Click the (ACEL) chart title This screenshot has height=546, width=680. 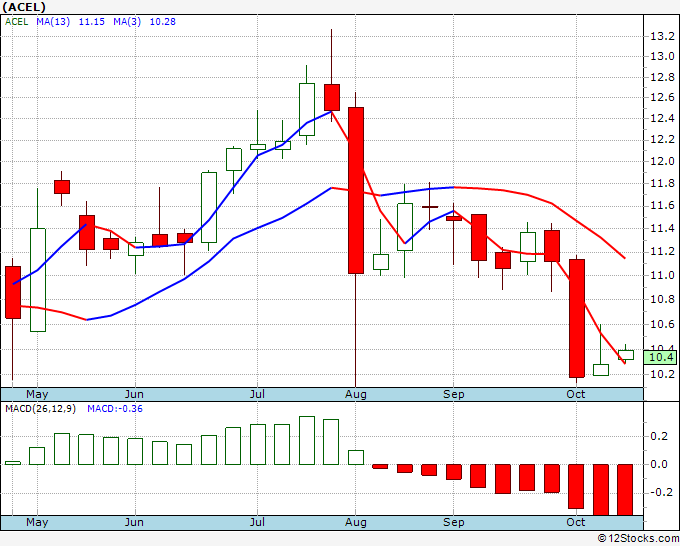[x=24, y=7]
